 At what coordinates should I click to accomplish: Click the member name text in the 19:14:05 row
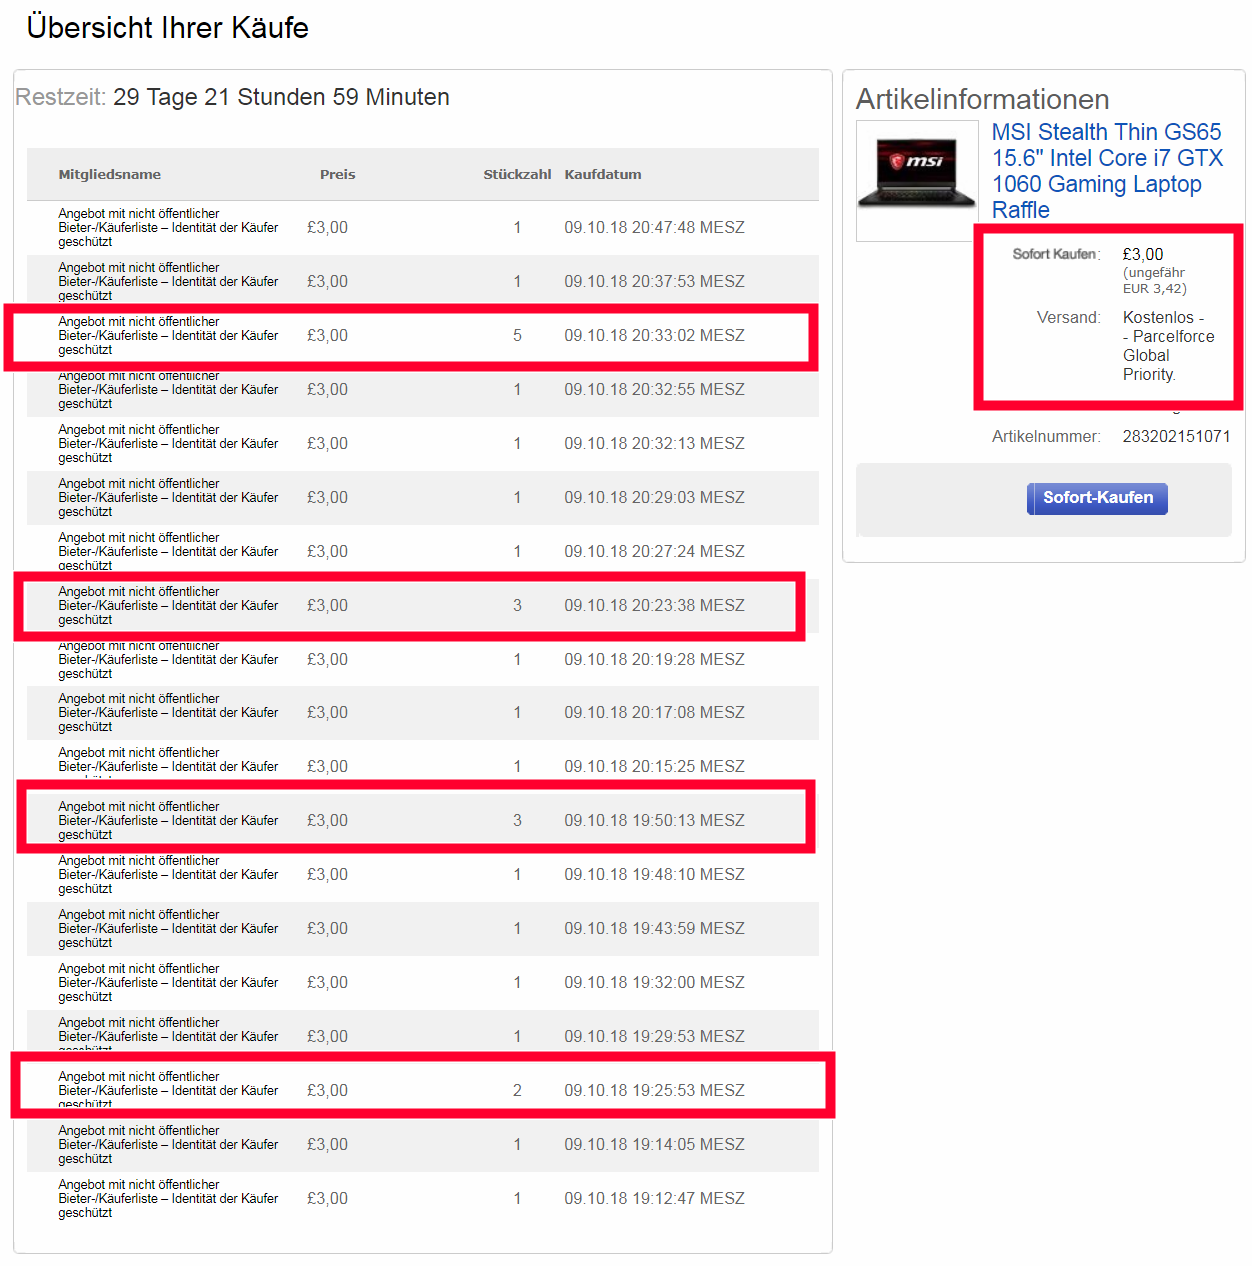168,1144
